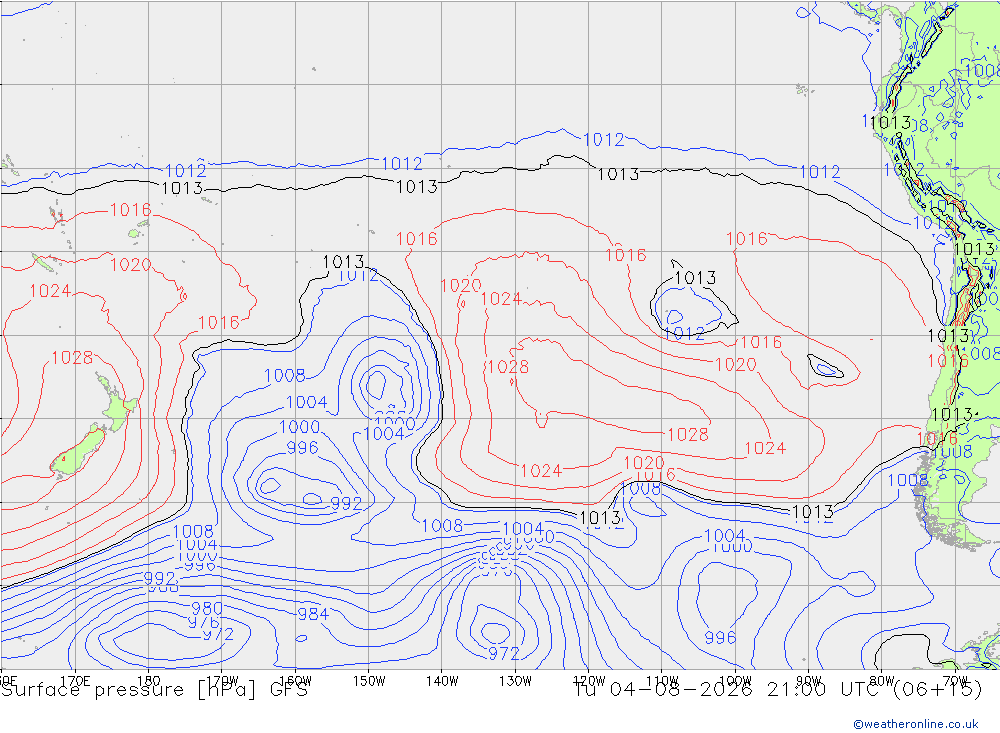
Task: Click the 90W longitude label
Action: (809, 681)
